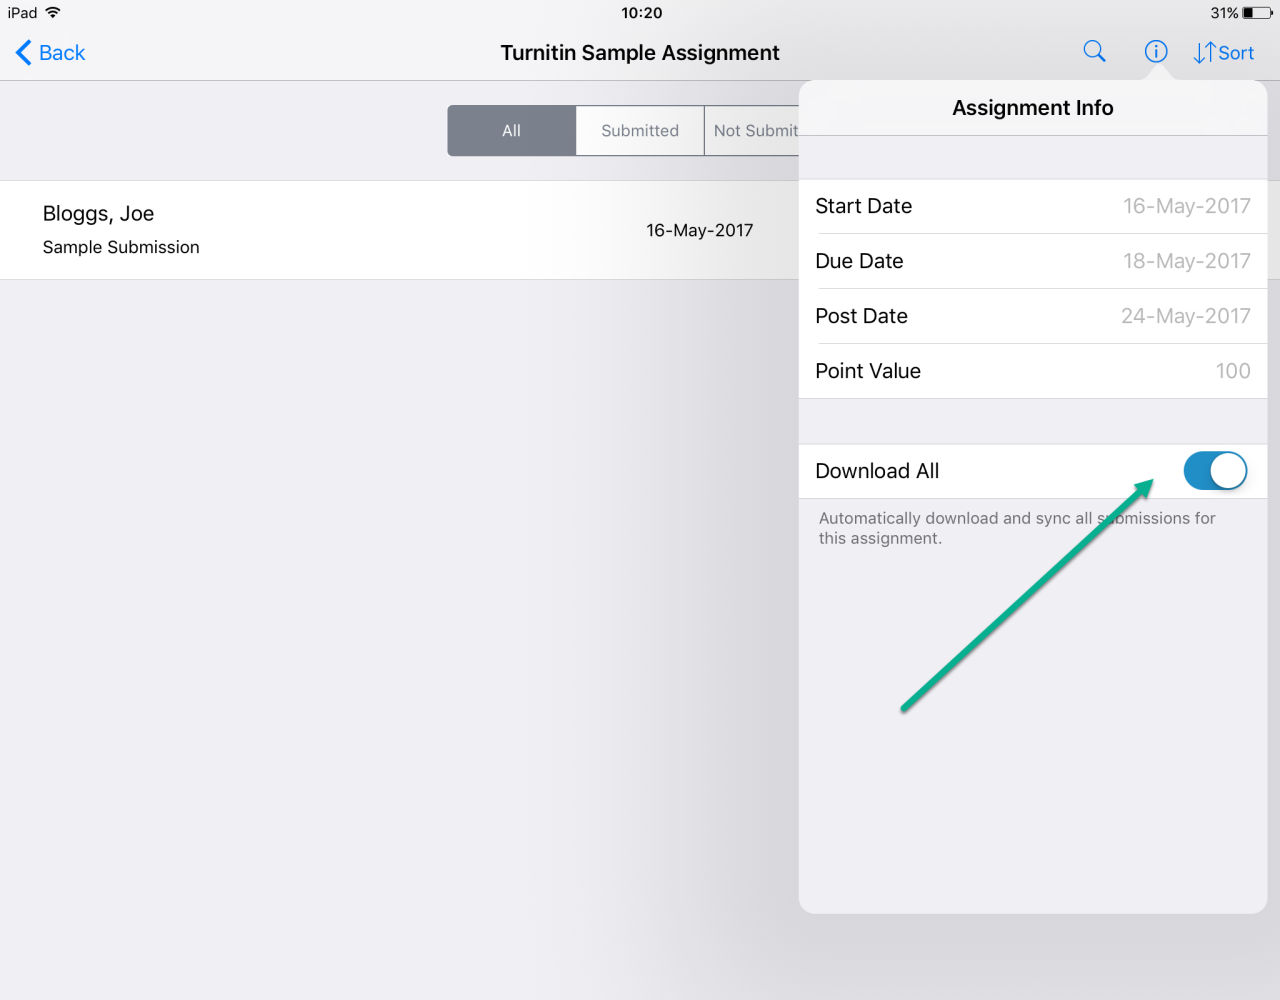Switch to the Submitted tab
Viewport: 1280px width, 1000px height.
tap(640, 131)
